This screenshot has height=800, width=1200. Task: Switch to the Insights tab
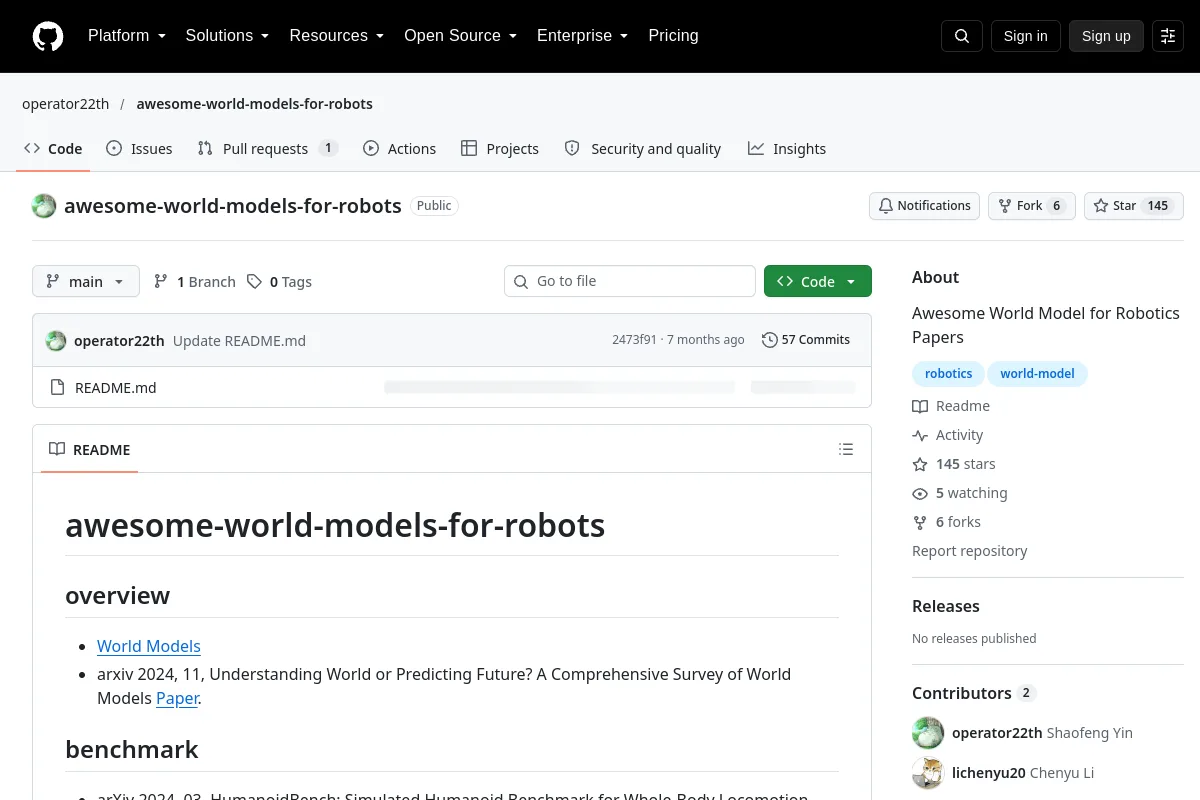787,149
